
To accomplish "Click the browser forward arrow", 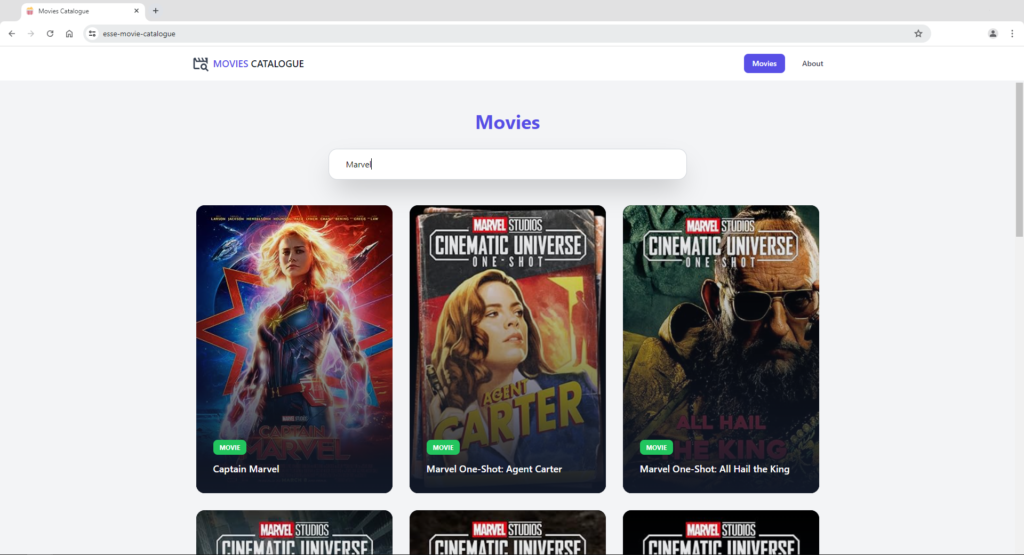I will coord(31,33).
